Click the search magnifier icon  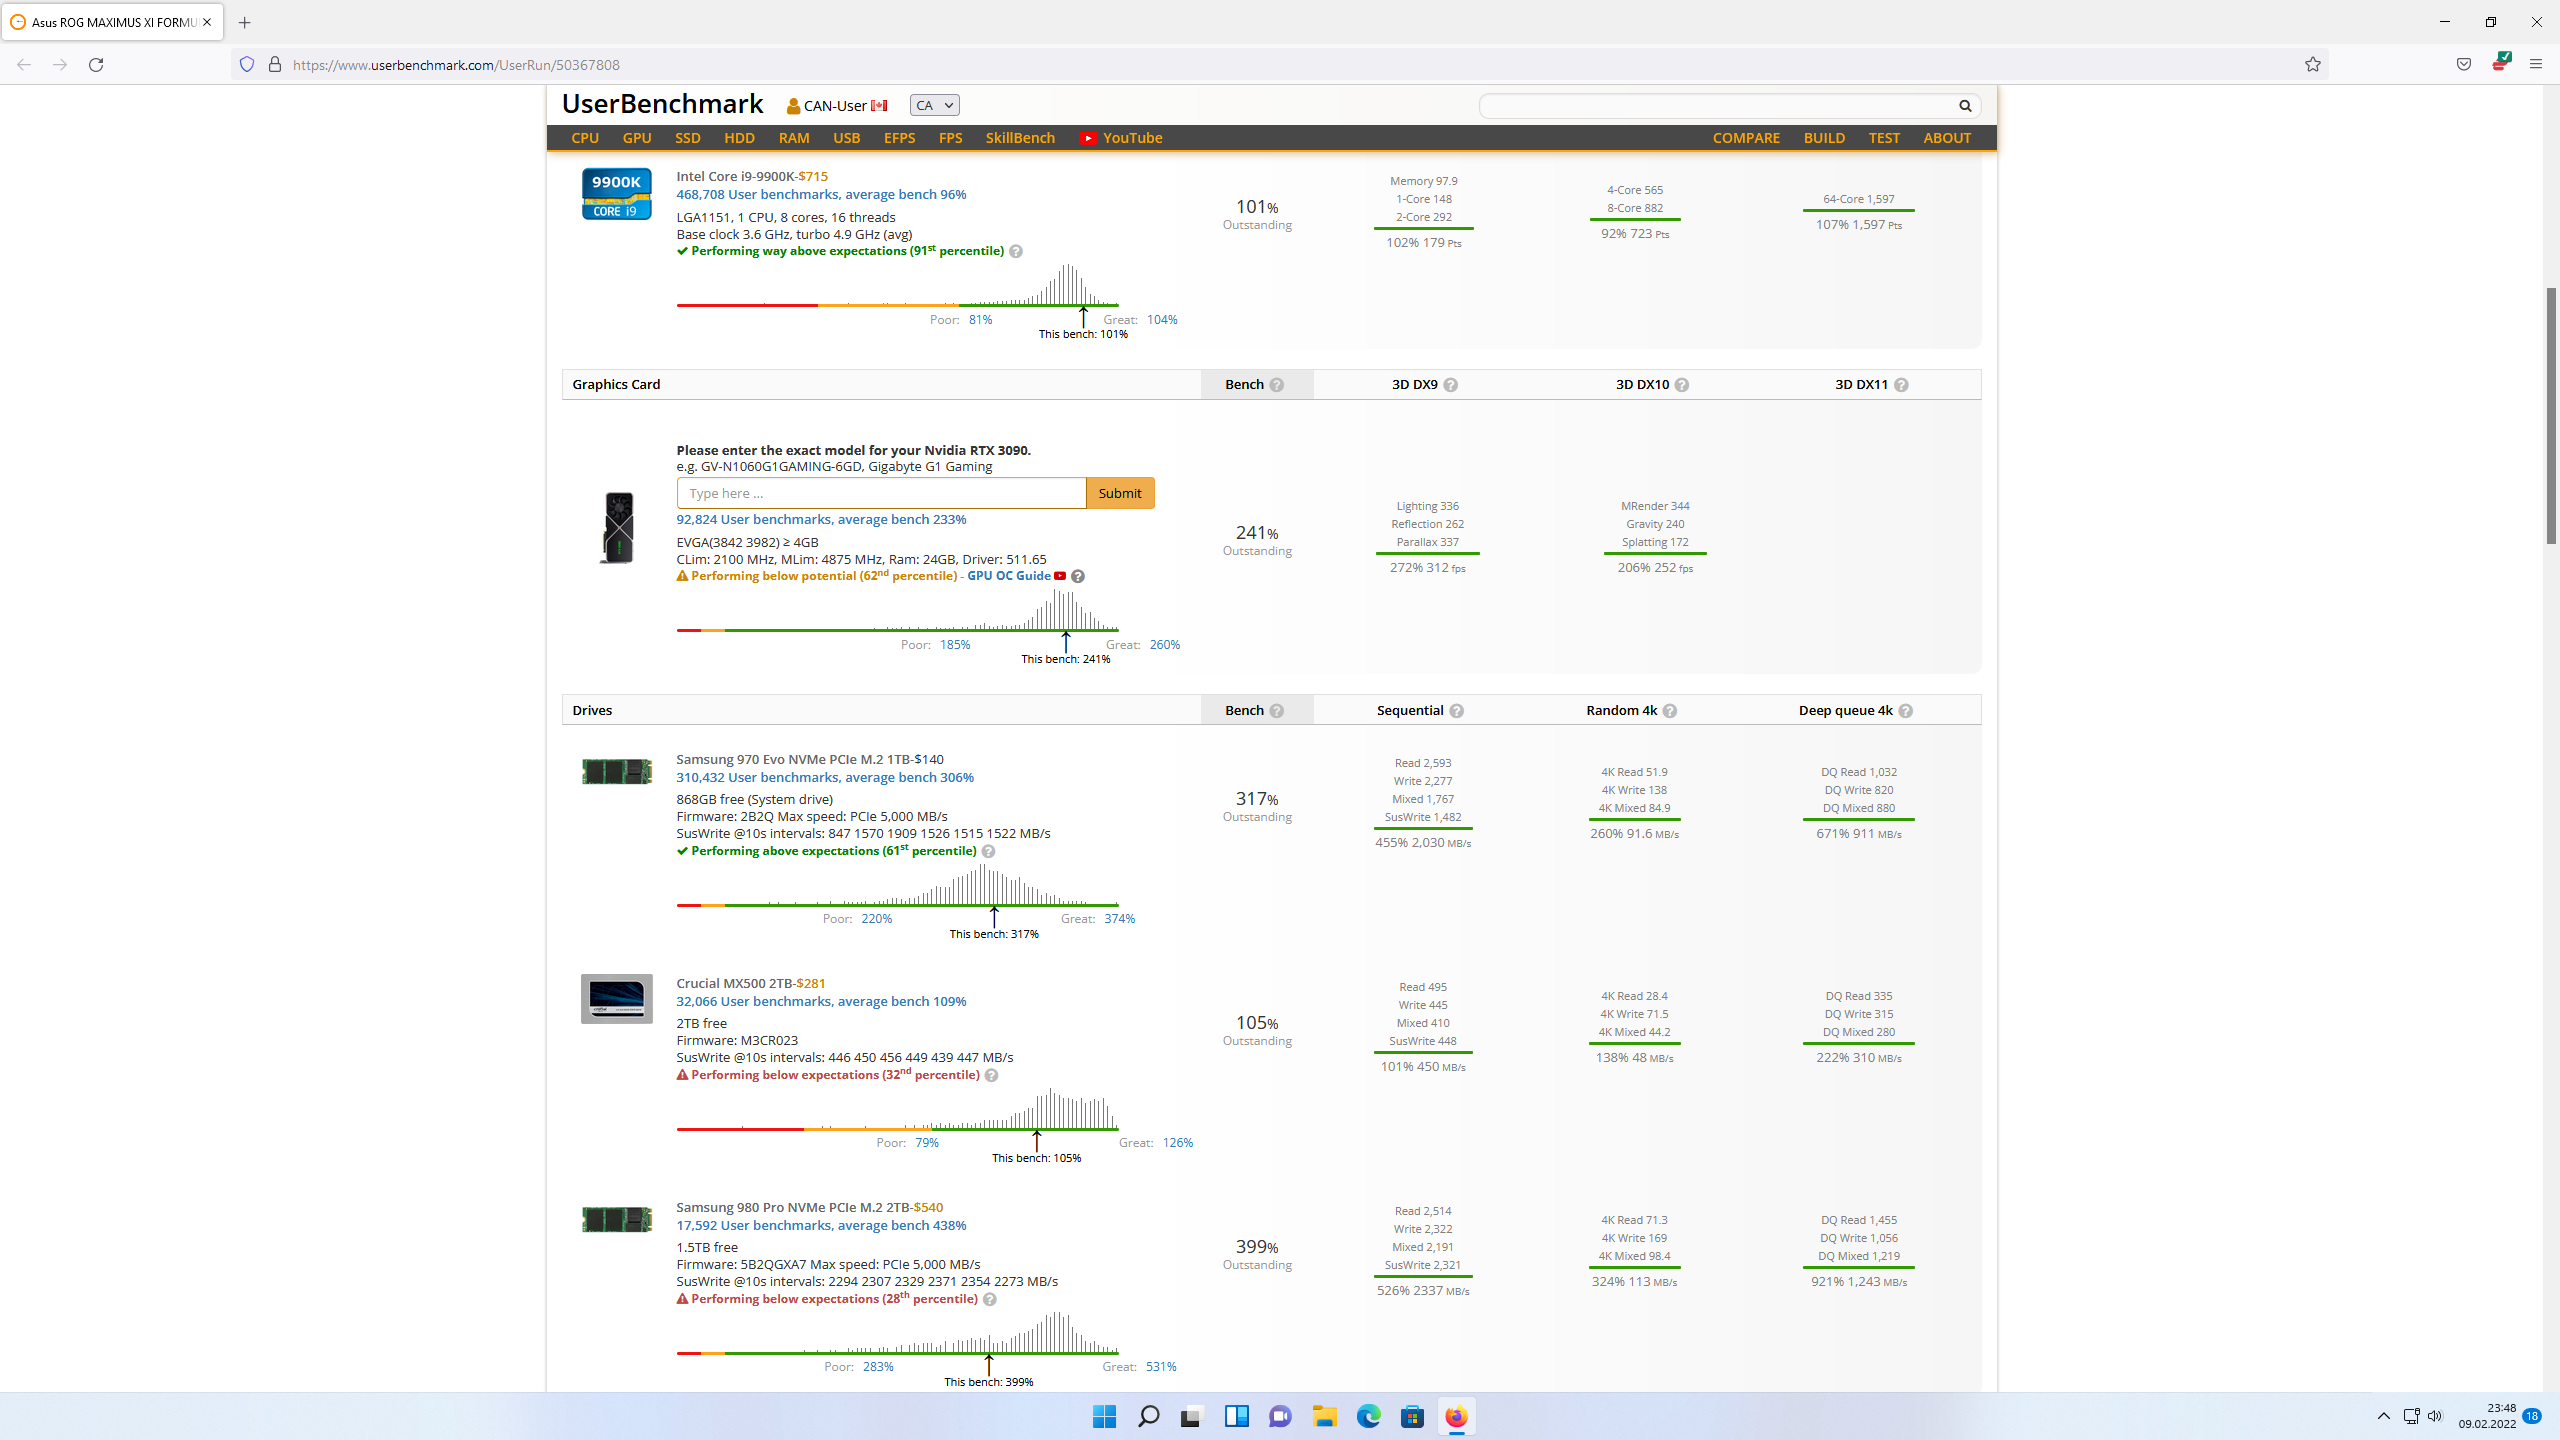click(1965, 106)
